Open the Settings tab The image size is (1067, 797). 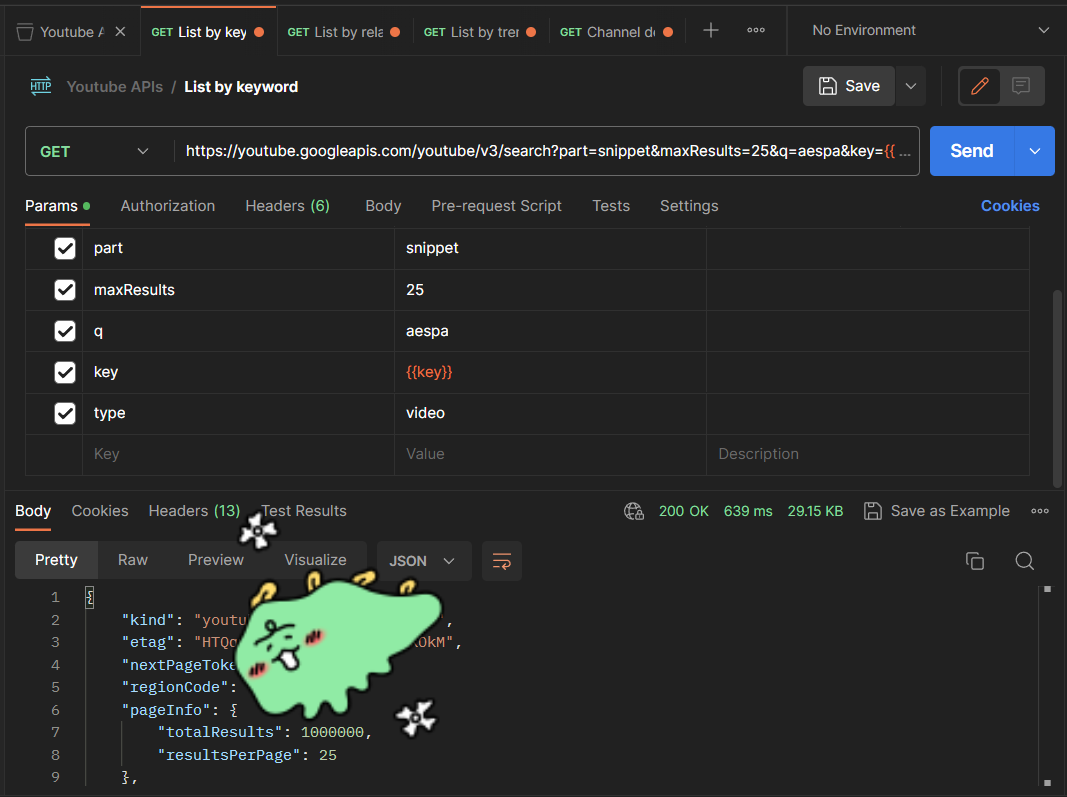point(689,206)
